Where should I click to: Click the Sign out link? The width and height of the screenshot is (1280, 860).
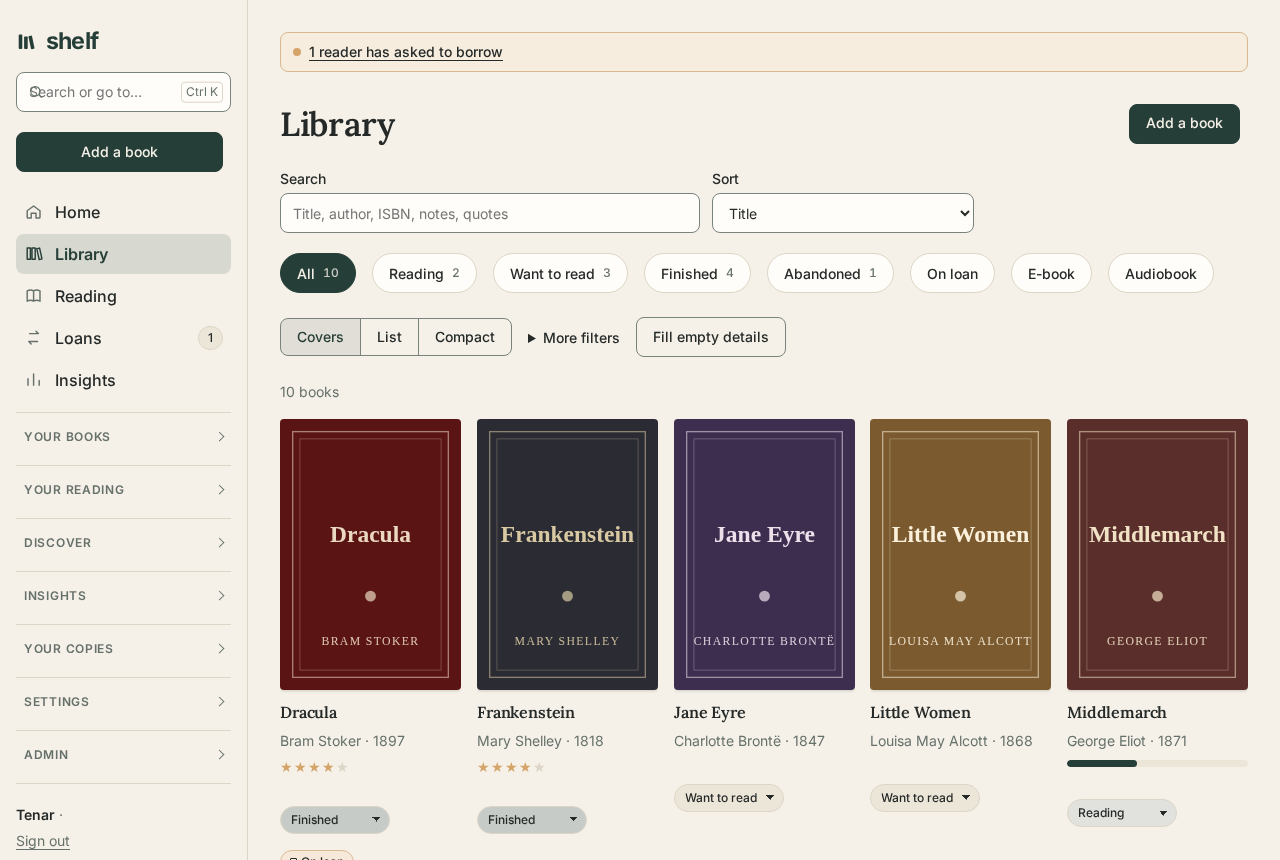(x=43, y=841)
